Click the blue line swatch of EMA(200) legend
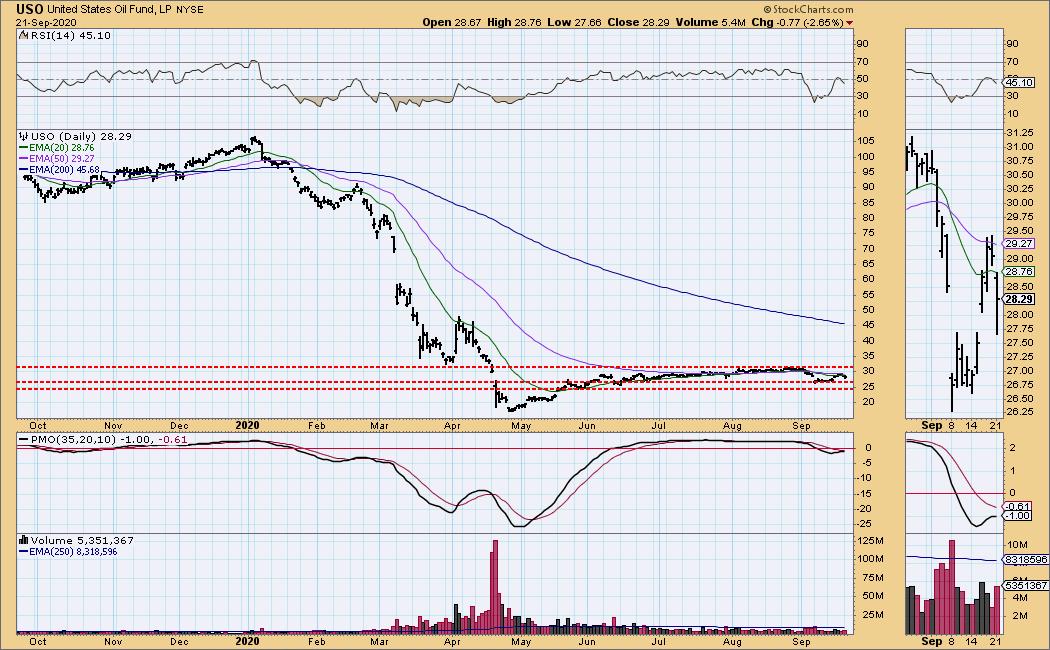1050x650 pixels. [x=23, y=170]
